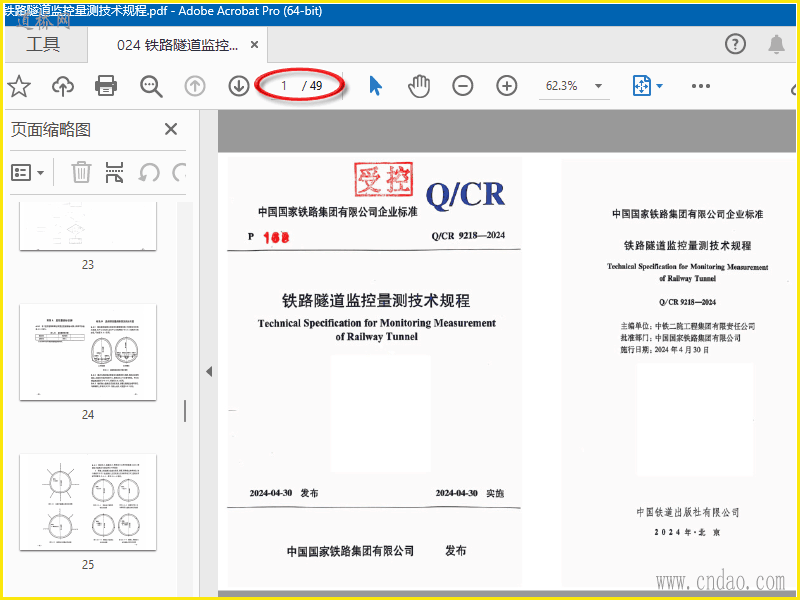Collapse the navigation pane arrow
Viewport: 800px width, 600px height.
209,371
